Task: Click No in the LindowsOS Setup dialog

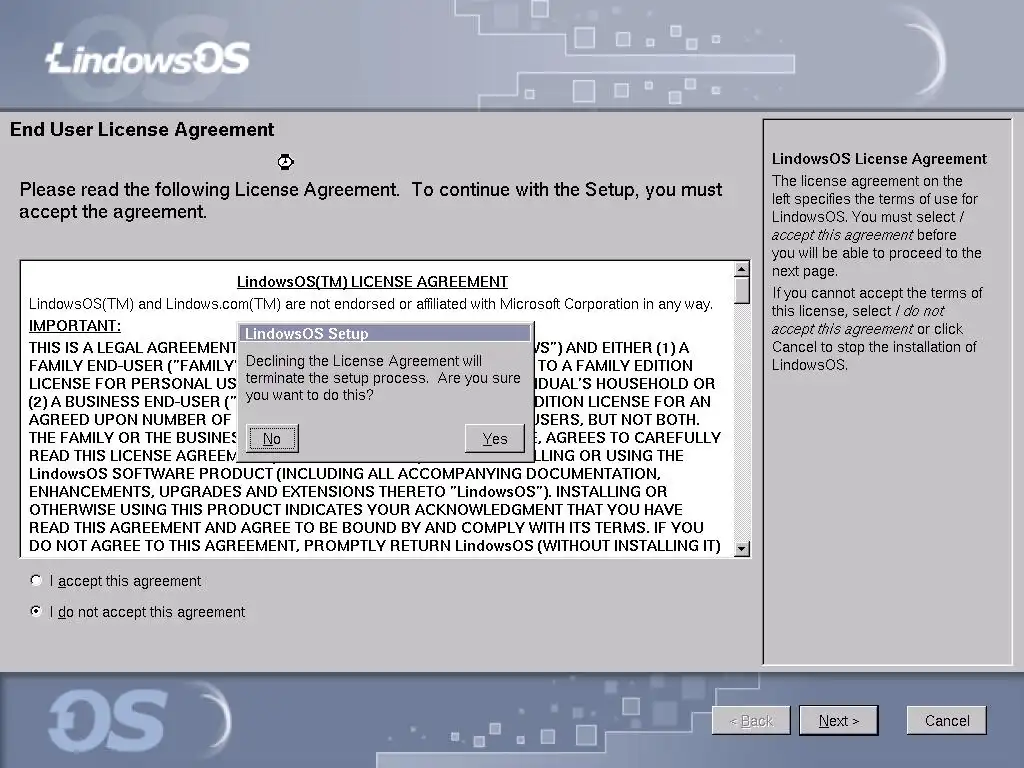Action: 272,439
